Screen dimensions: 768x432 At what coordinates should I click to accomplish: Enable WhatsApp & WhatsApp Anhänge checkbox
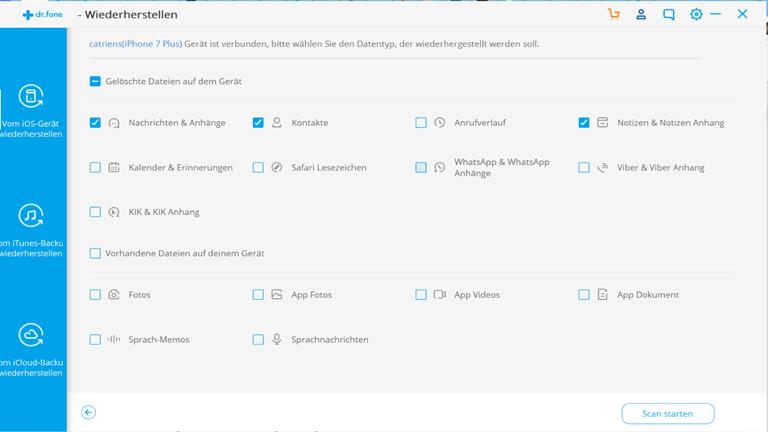pos(421,167)
